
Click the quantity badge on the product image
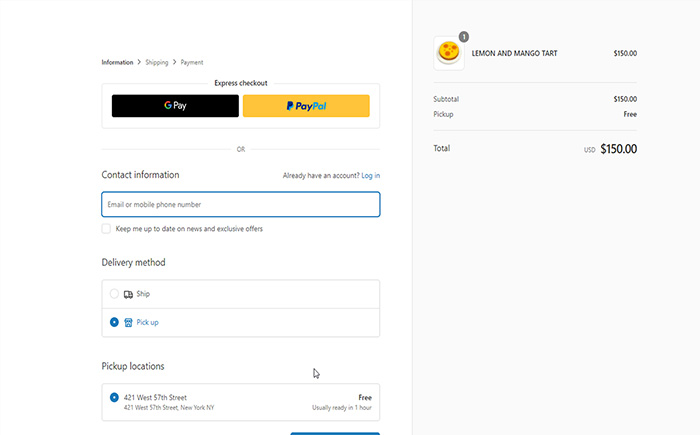tap(464, 37)
